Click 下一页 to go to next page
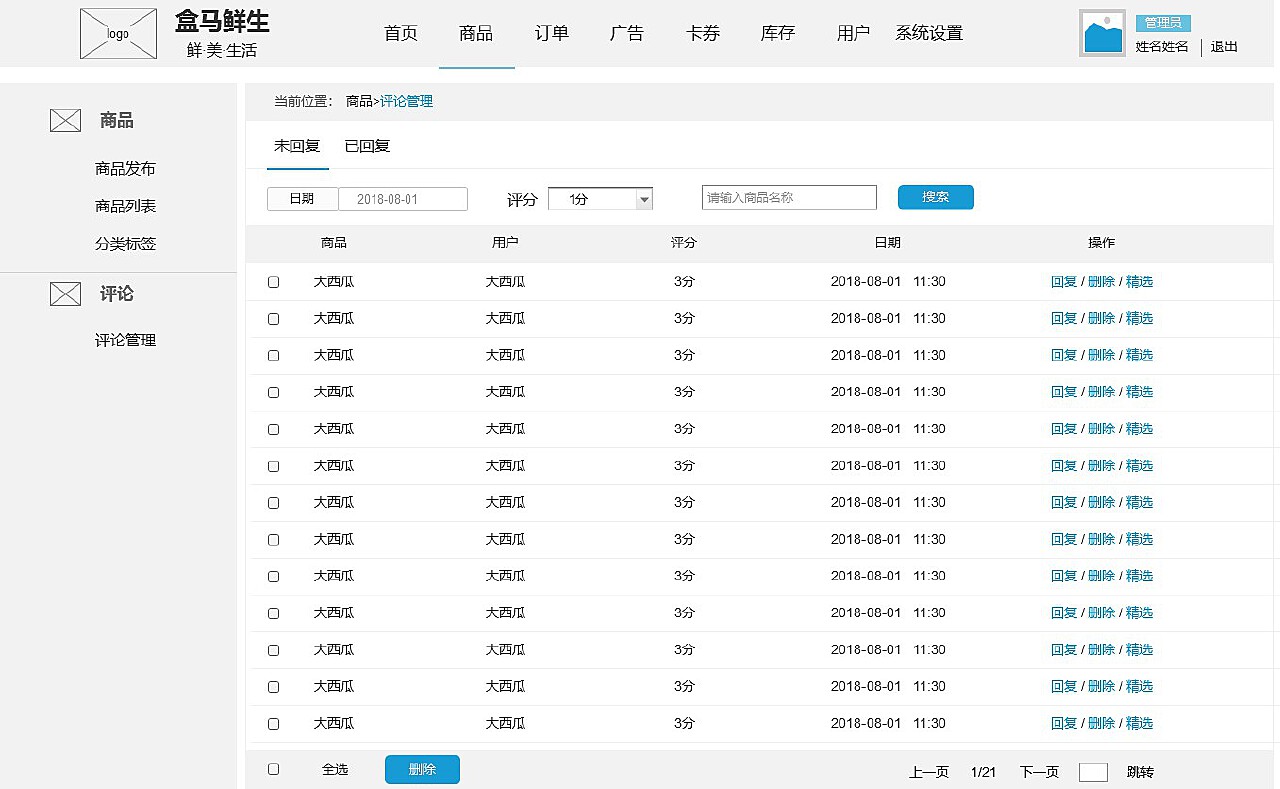1280x789 pixels. 1037,772
